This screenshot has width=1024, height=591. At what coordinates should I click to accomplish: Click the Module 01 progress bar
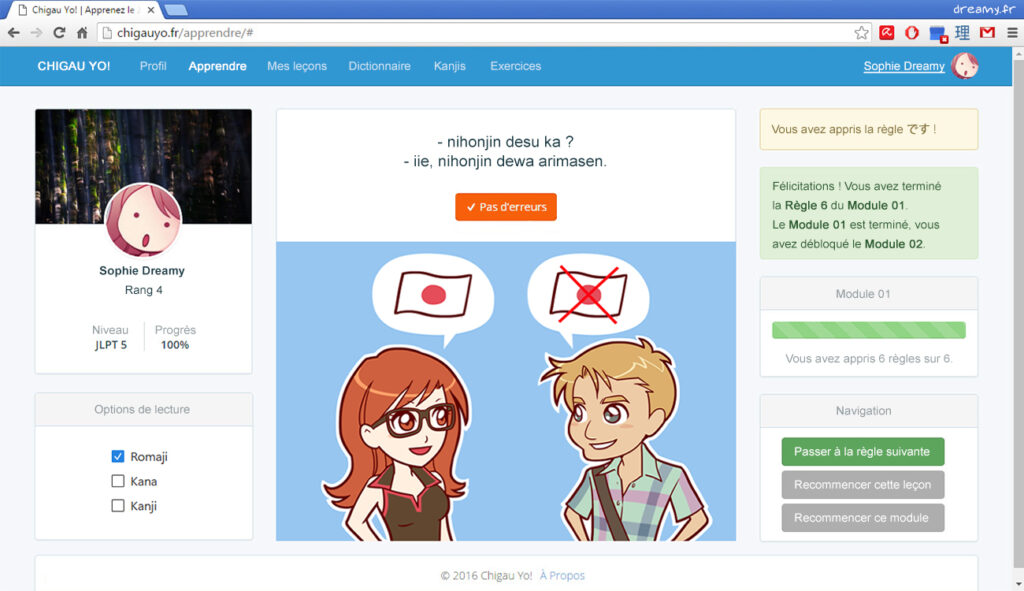pos(868,330)
